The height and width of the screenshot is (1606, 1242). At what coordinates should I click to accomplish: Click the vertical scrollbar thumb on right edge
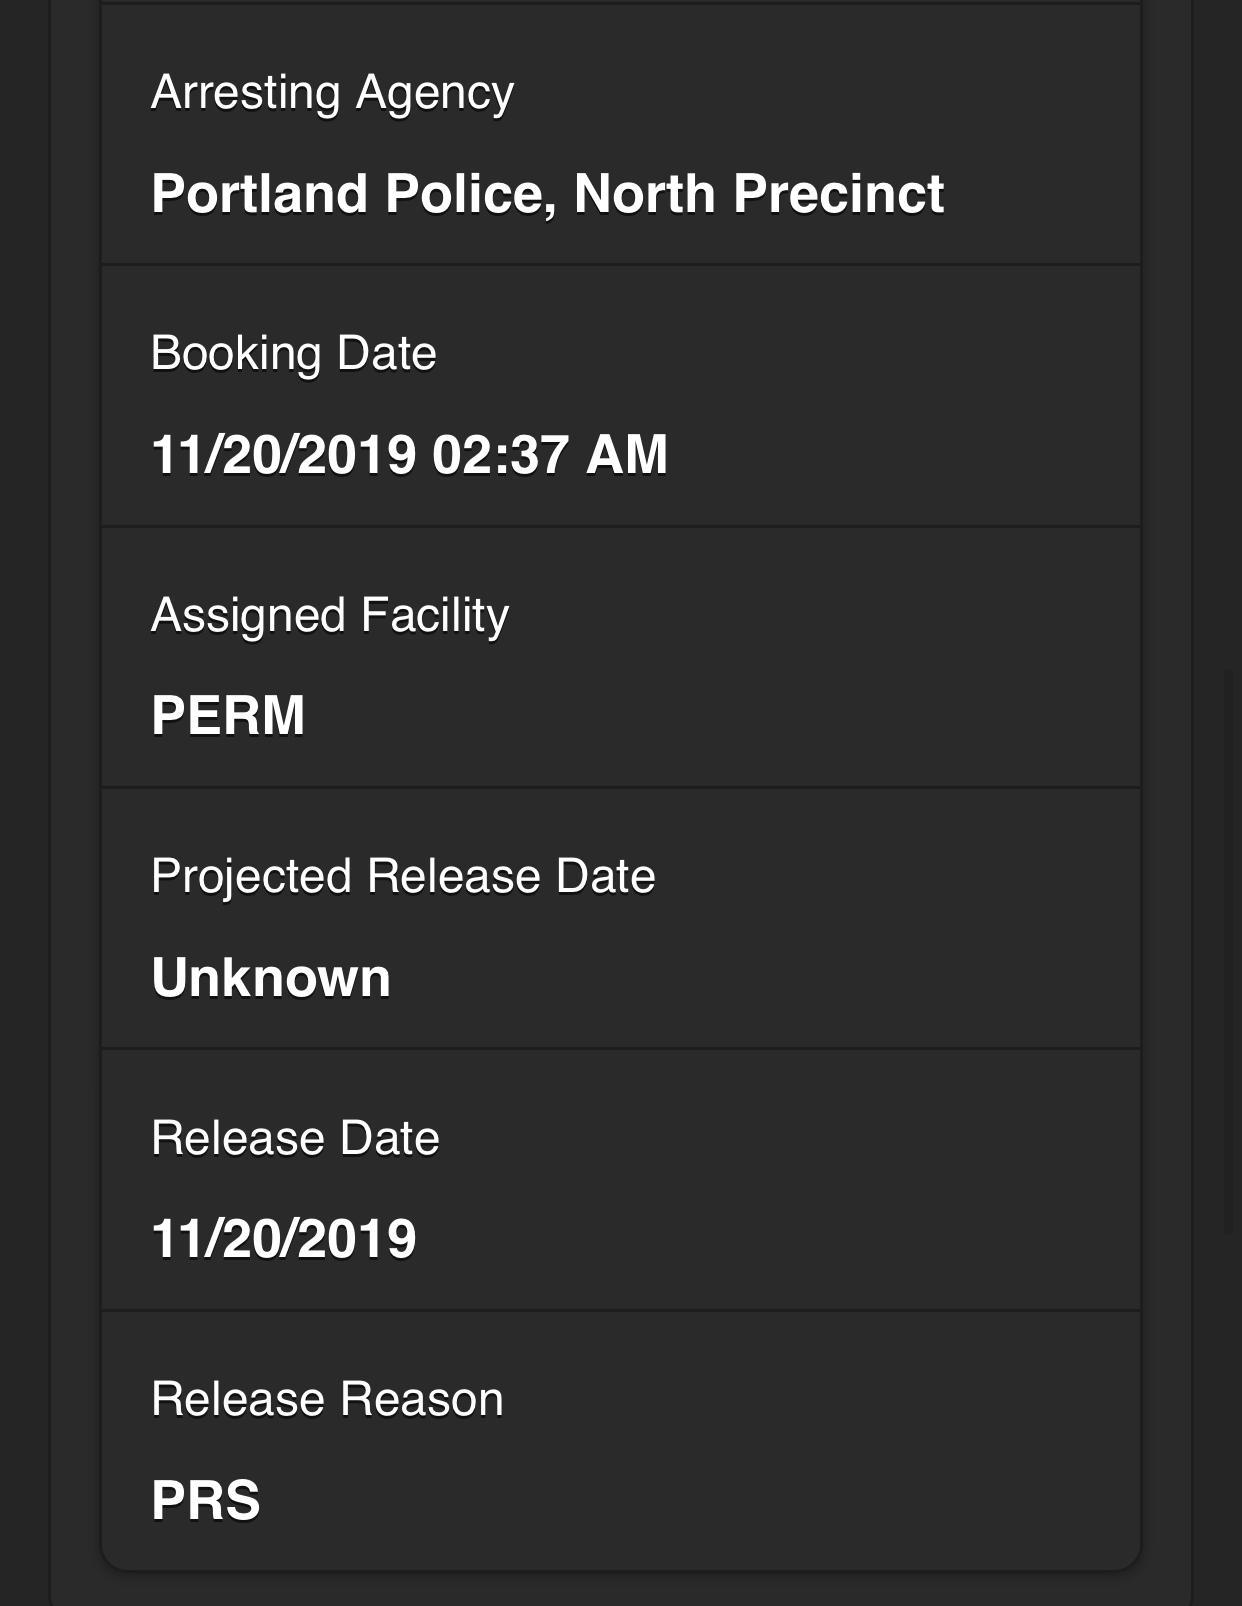(1229, 950)
